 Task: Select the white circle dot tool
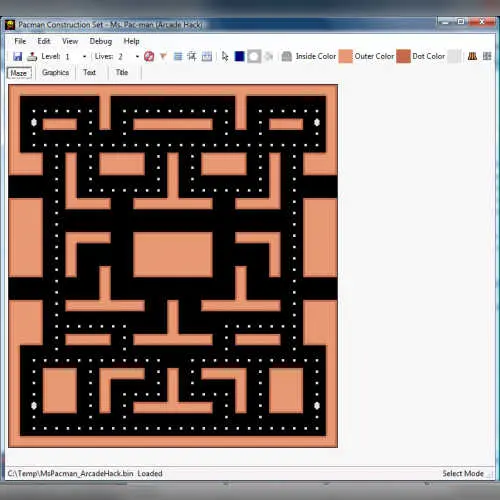pyautogui.click(x=254, y=56)
